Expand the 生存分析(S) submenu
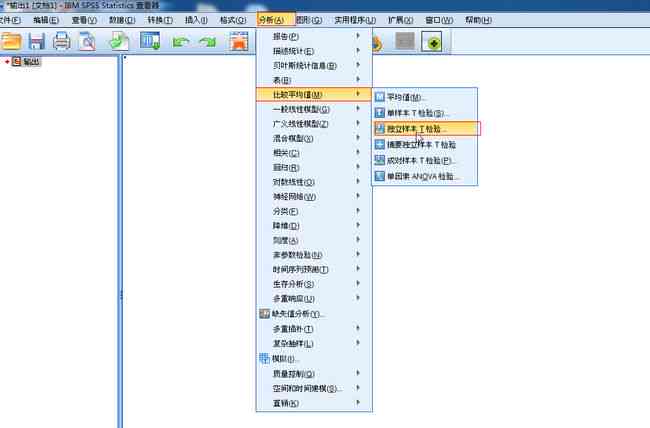This screenshot has width=650, height=428. click(x=314, y=284)
